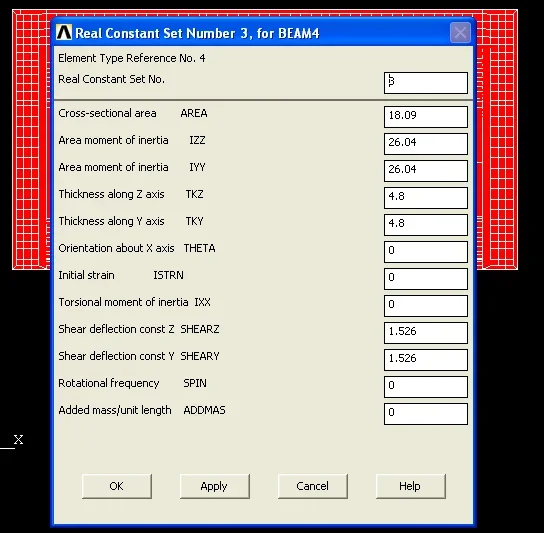The image size is (544, 533).
Task: Click the Apply button
Action: coord(215,486)
